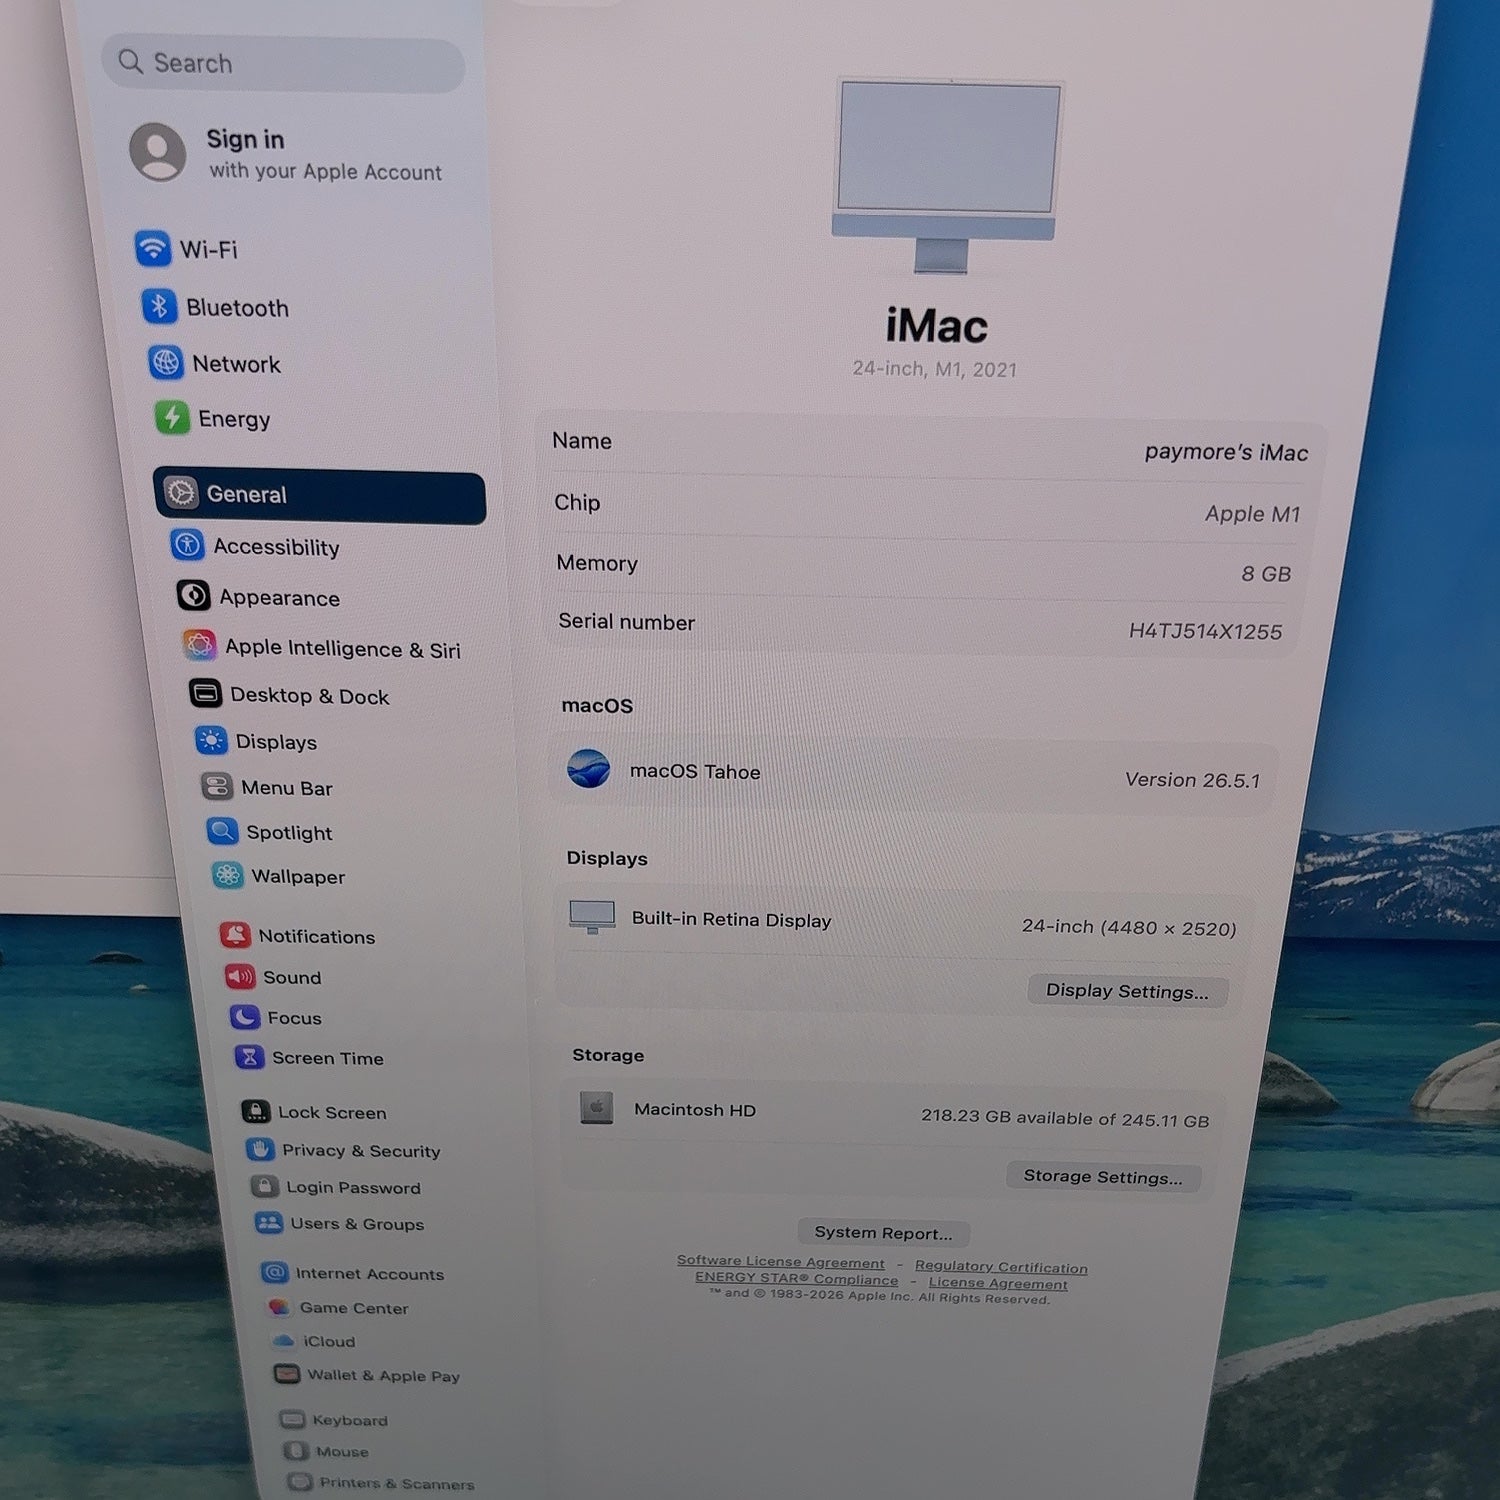Click the Version 26.5.1 text
The height and width of the screenshot is (1500, 1500).
[1192, 780]
